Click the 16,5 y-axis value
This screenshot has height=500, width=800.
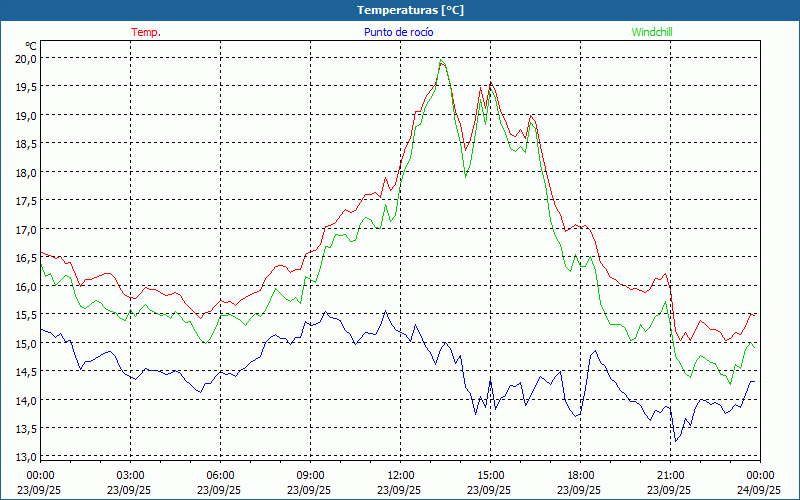(x=25, y=258)
